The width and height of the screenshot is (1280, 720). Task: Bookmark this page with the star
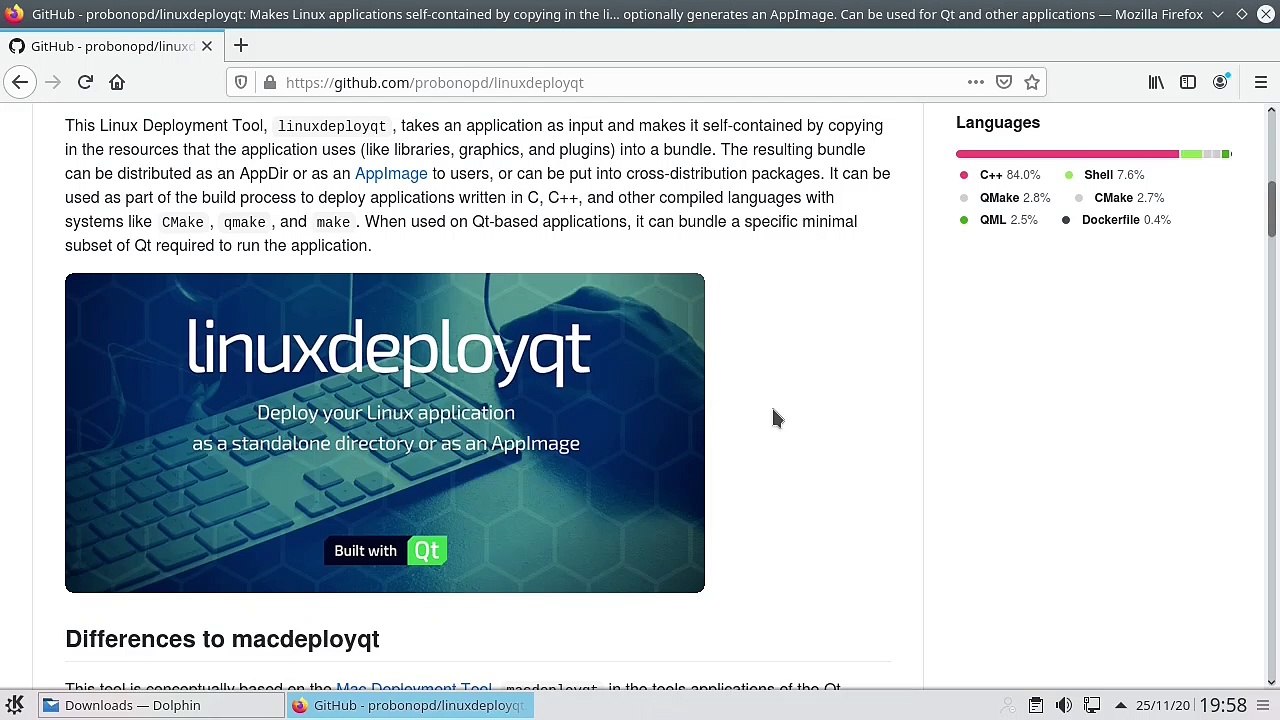point(1032,82)
